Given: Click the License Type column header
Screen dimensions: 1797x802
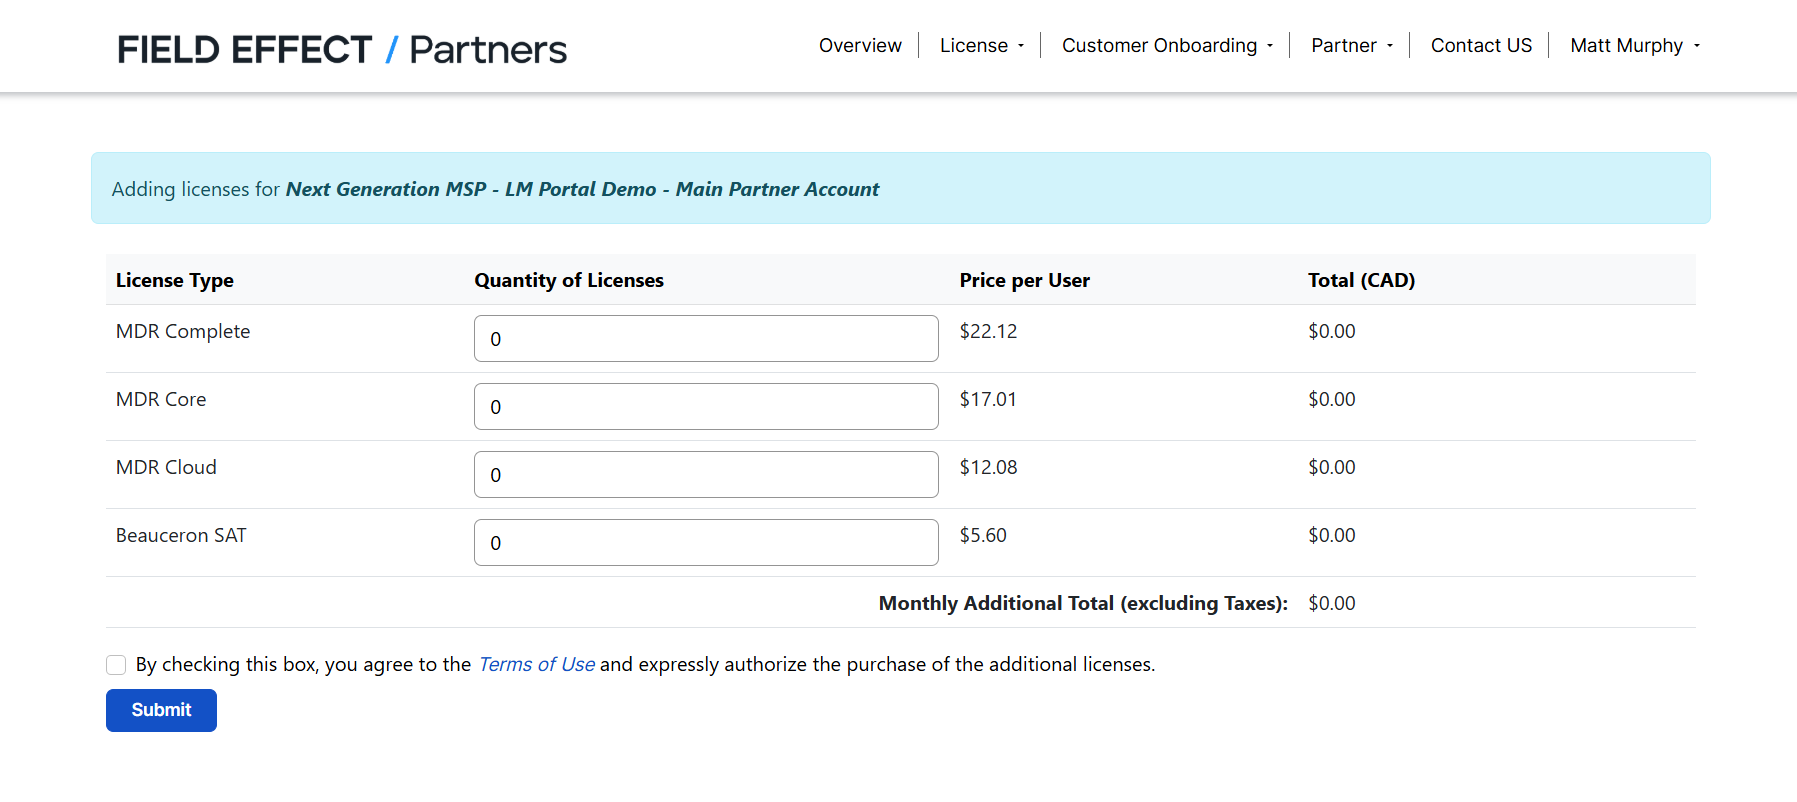Looking at the screenshot, I should point(175,280).
